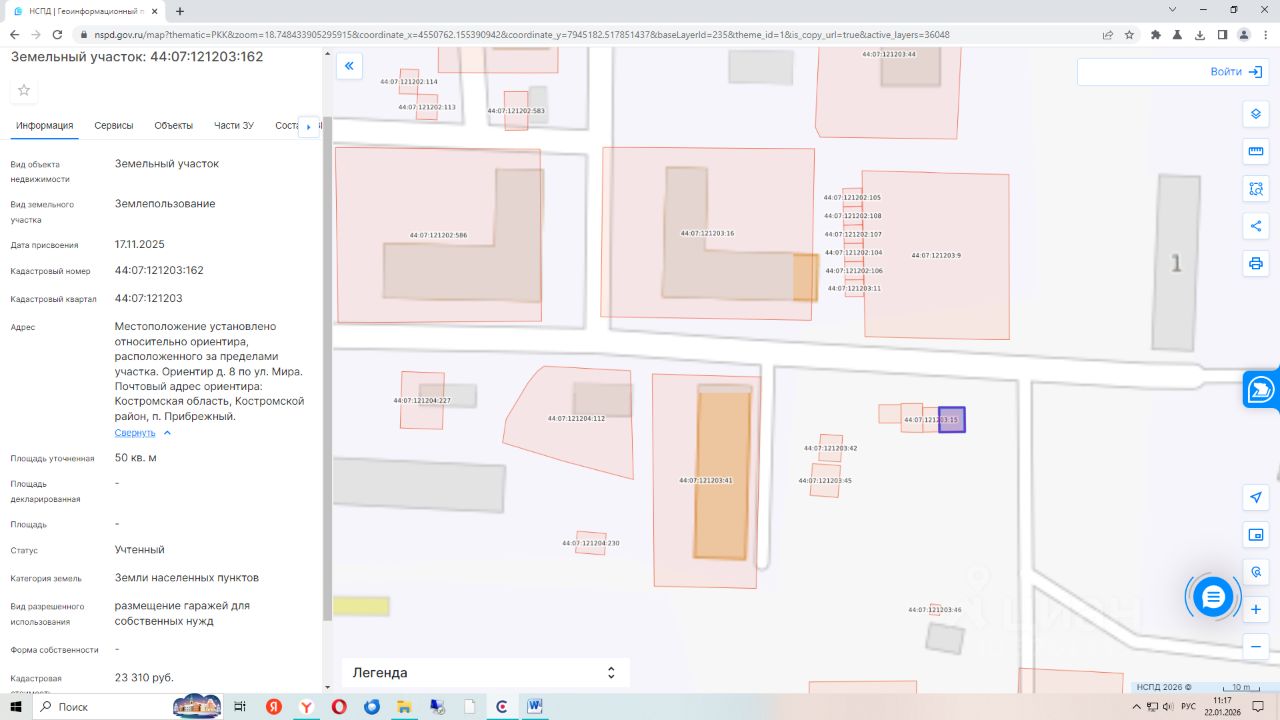Print the map using printer icon

[1256, 264]
